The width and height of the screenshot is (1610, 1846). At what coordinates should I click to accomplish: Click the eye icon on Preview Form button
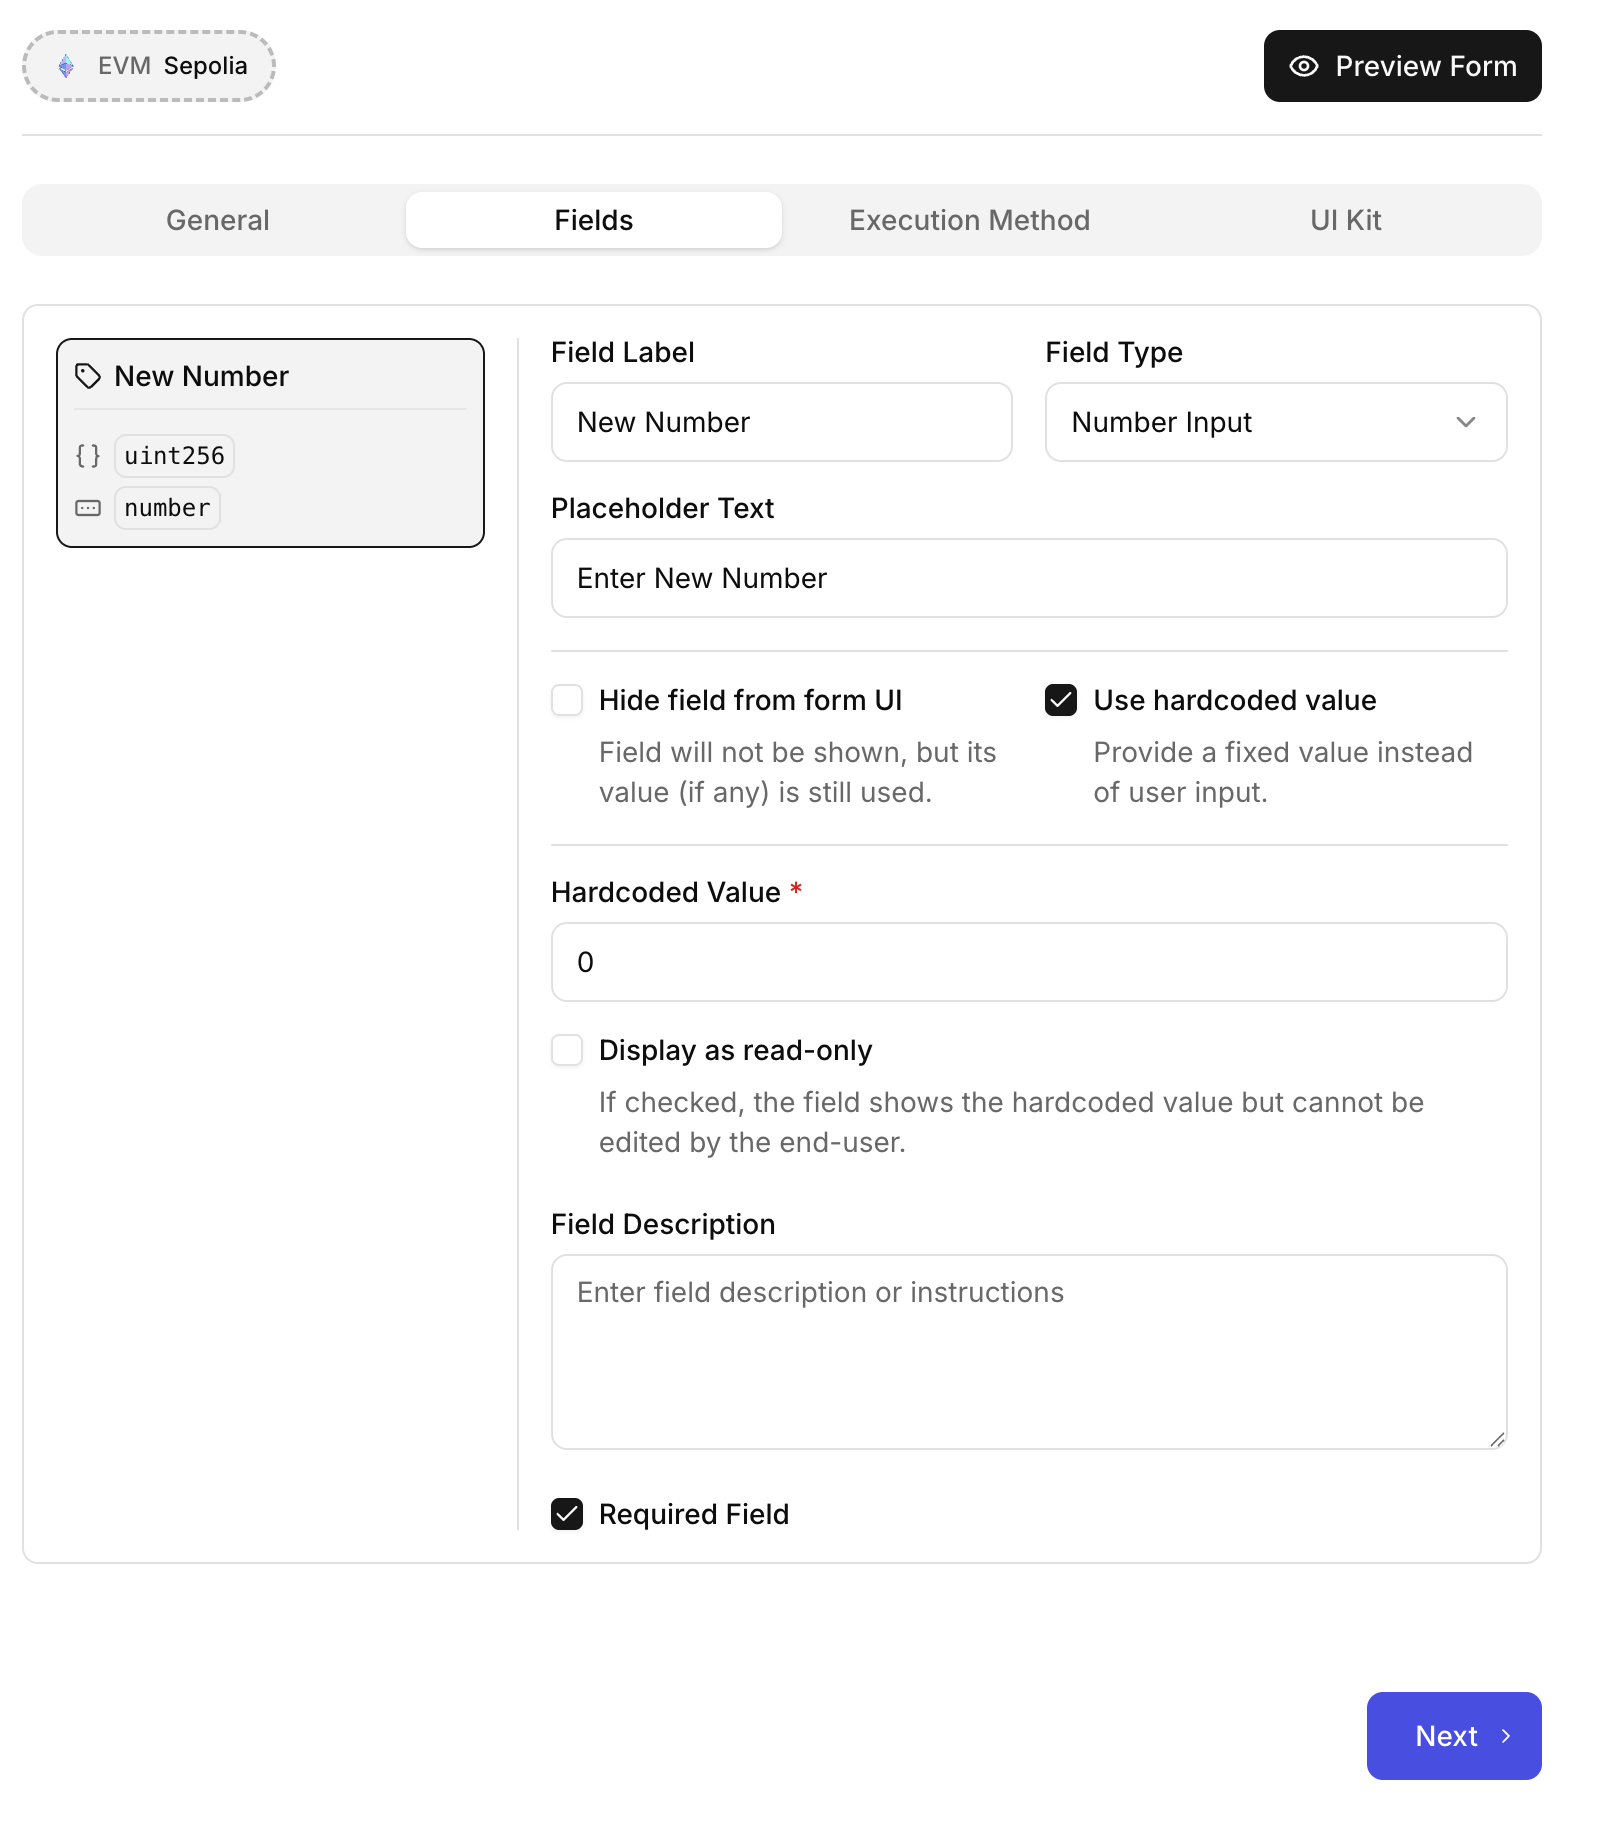coord(1302,66)
